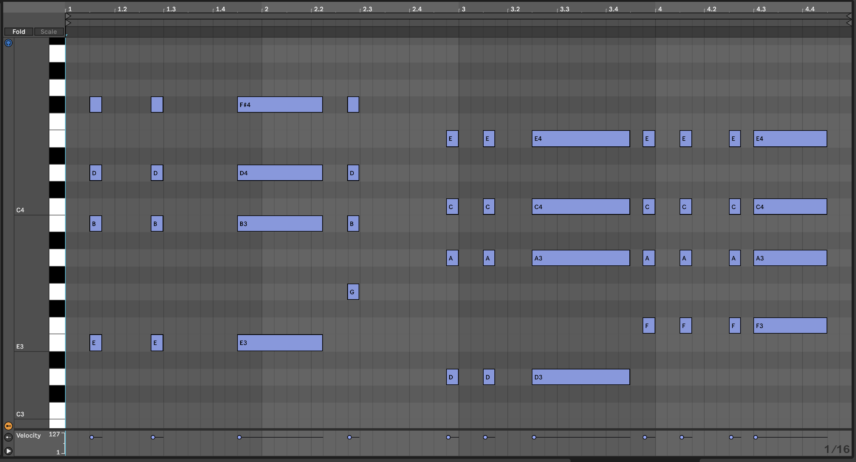Select the long C4 note starting at beat 3.3
This screenshot has width=856, height=462.
tap(581, 206)
